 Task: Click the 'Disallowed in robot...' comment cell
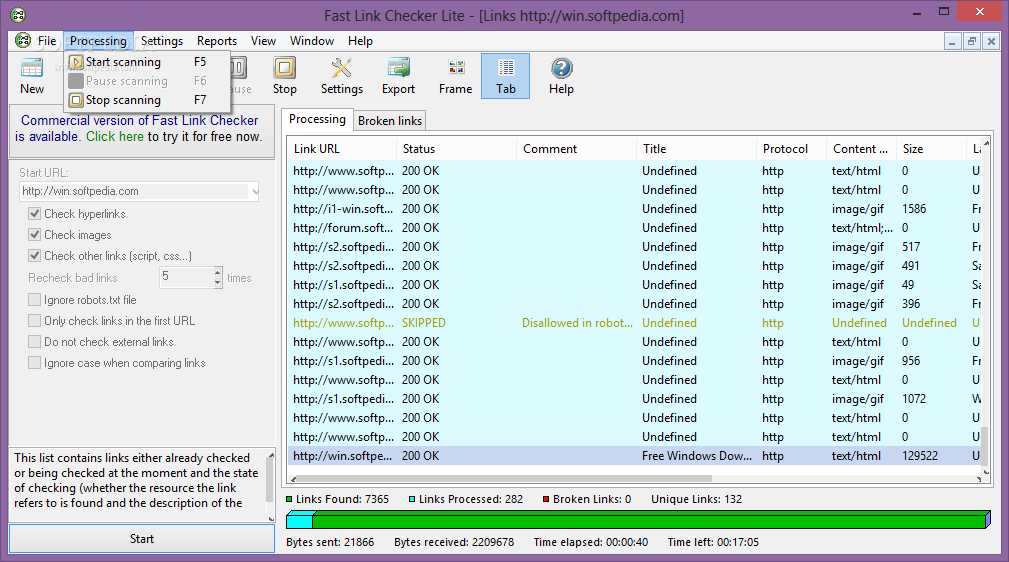pos(577,323)
